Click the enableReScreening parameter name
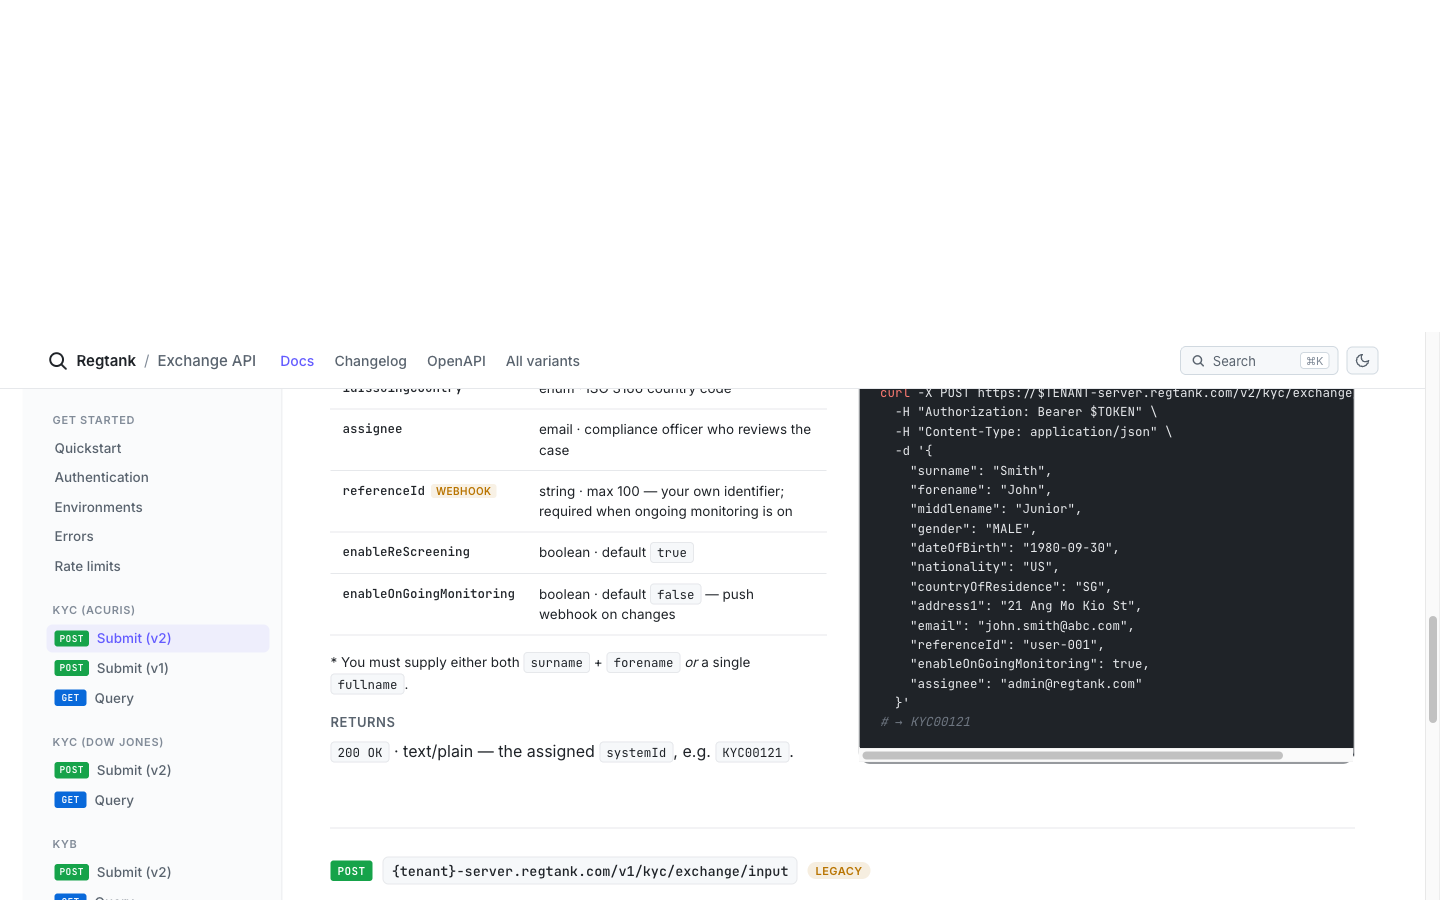This screenshot has width=1440, height=900. (x=406, y=552)
